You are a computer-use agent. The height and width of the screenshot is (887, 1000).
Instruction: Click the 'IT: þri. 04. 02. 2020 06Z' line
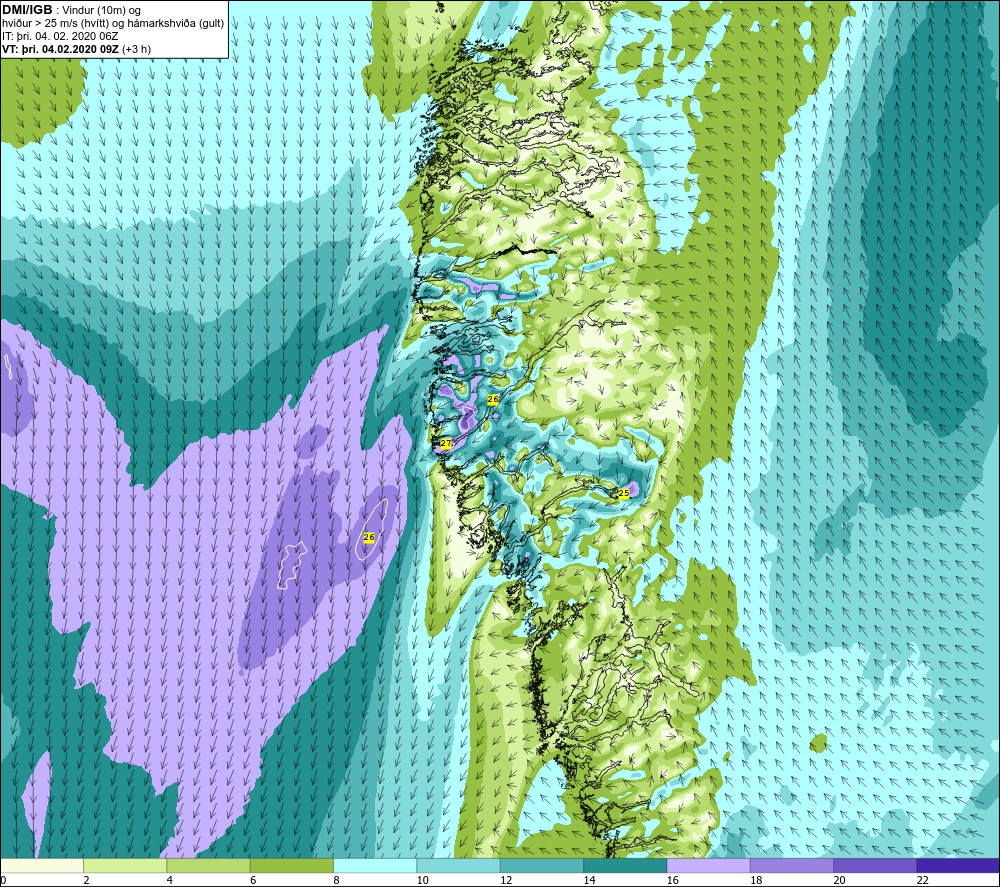click(x=60, y=36)
